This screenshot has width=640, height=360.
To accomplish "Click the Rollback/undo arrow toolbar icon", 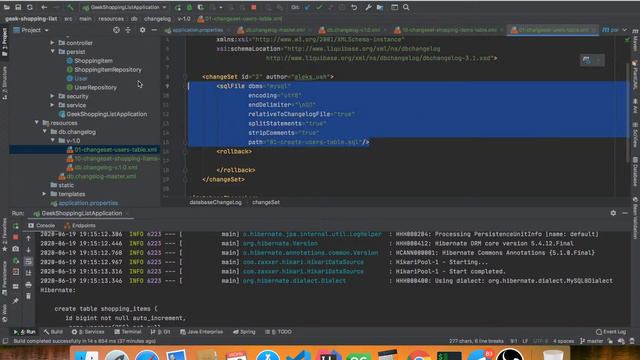I will click(354, 7).
